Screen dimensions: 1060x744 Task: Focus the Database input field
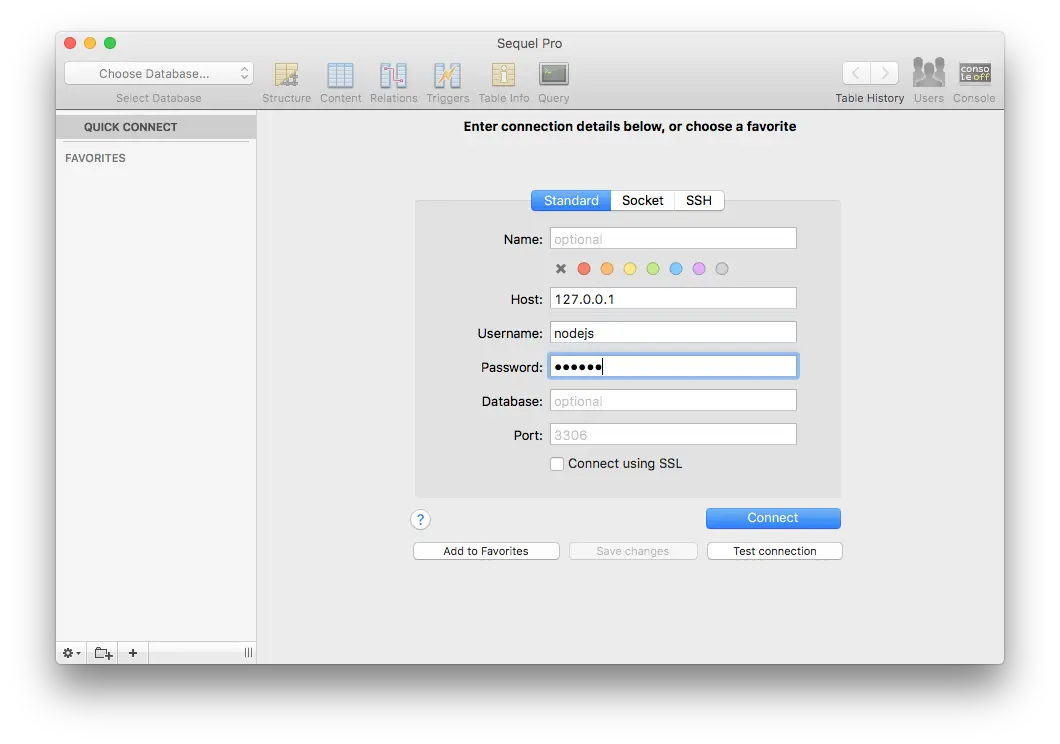pyautogui.click(x=673, y=401)
